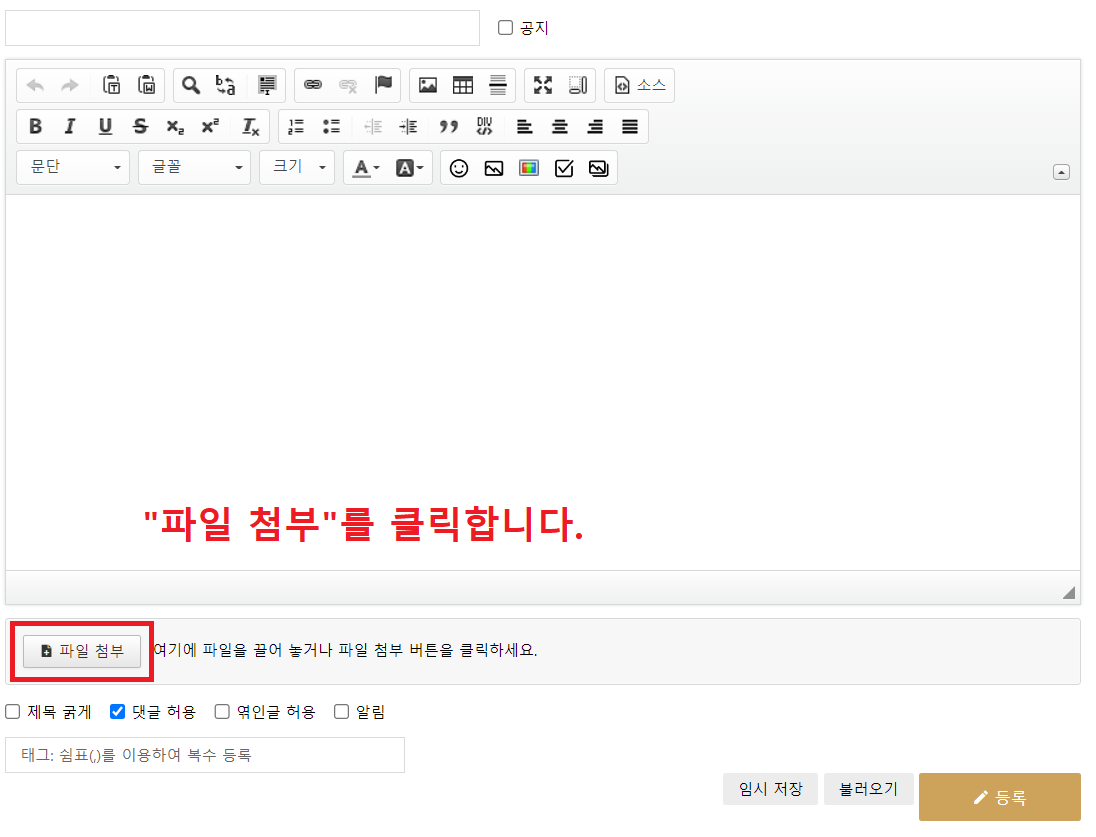
Task: Check the 제목 굵게 bold title option
Action: tap(13, 712)
